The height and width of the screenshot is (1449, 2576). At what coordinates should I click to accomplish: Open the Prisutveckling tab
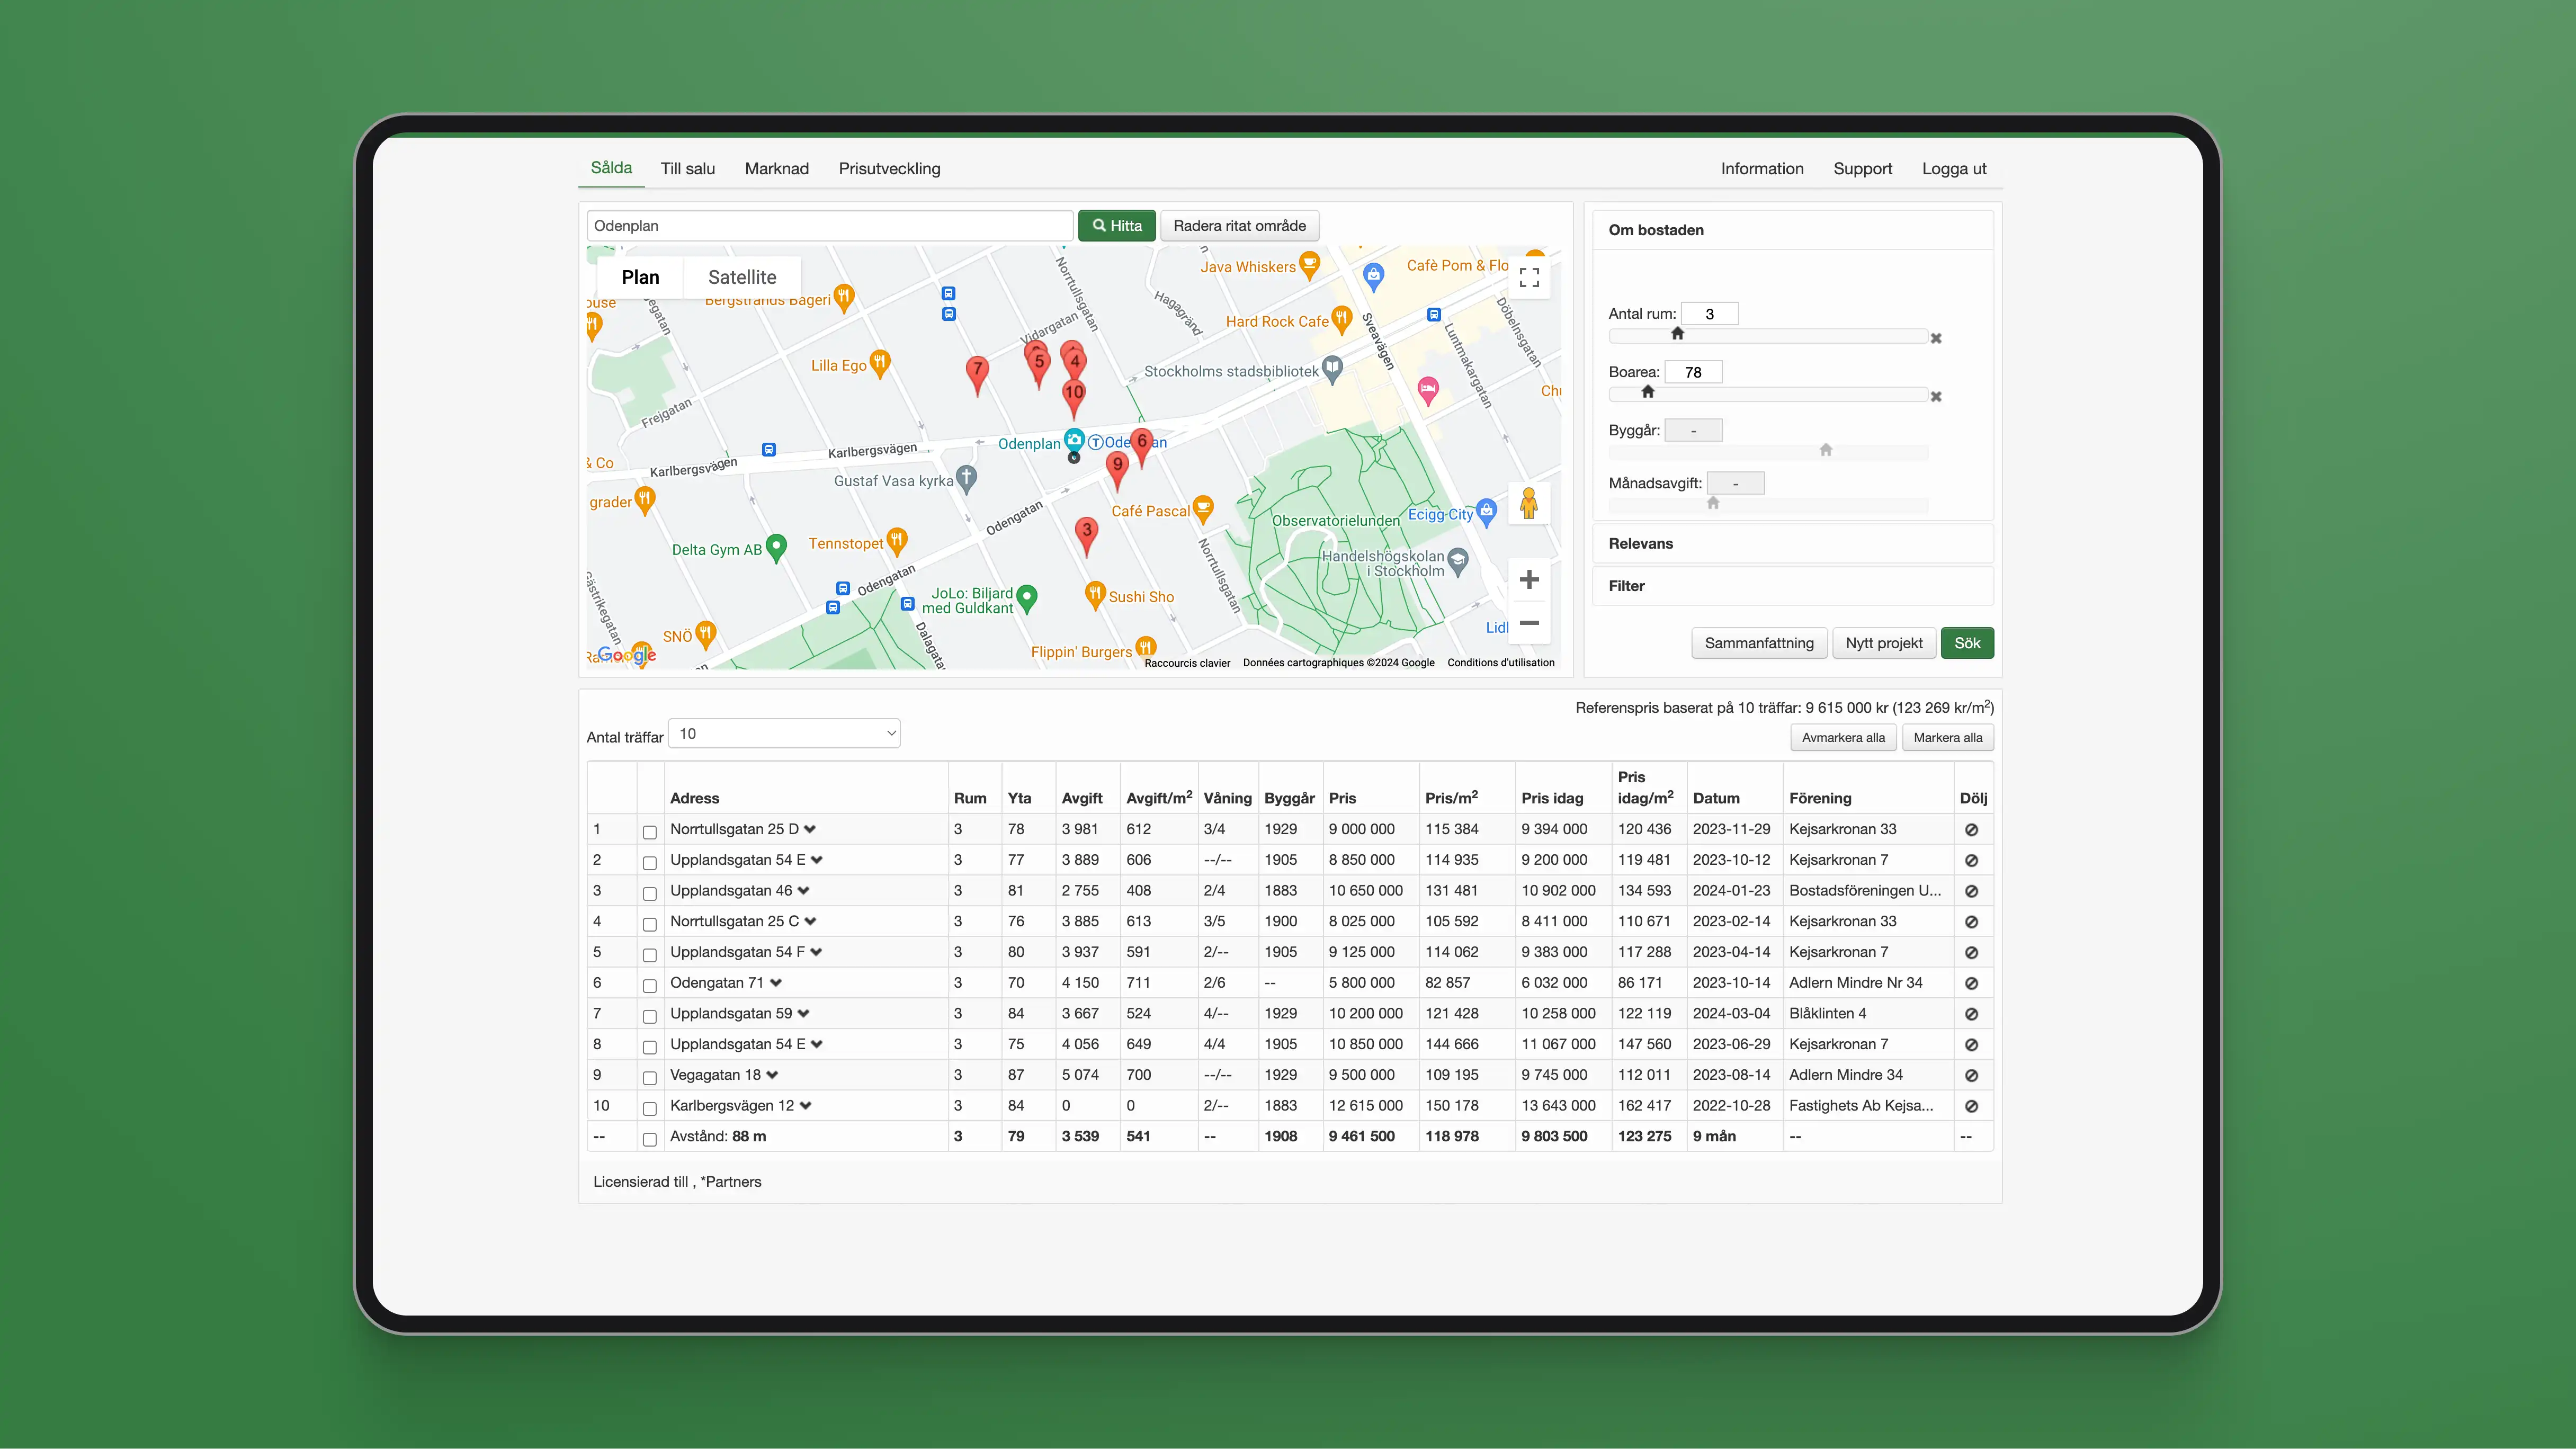[x=889, y=169]
